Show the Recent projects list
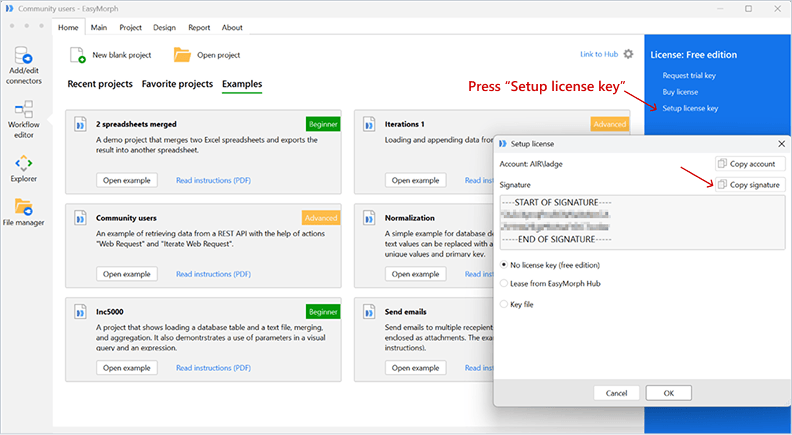Image resolution: width=792 pixels, height=435 pixels. (x=100, y=84)
